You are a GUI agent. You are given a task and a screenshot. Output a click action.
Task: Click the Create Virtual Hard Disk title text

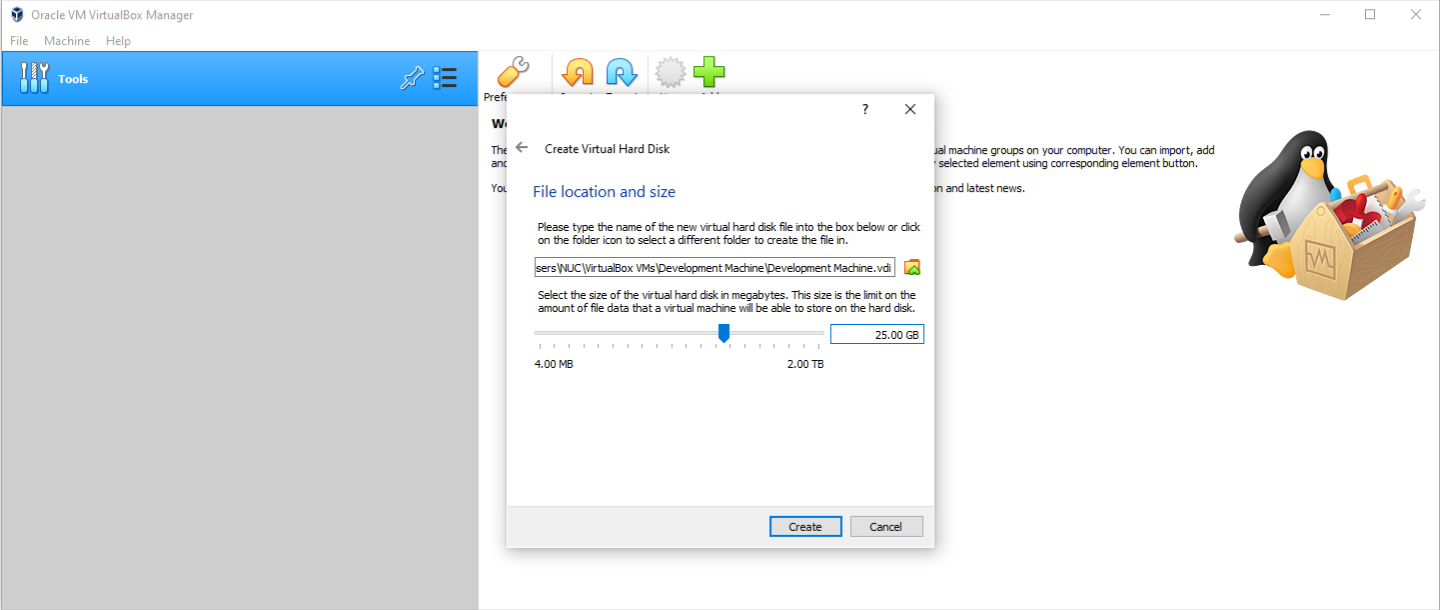coord(607,148)
